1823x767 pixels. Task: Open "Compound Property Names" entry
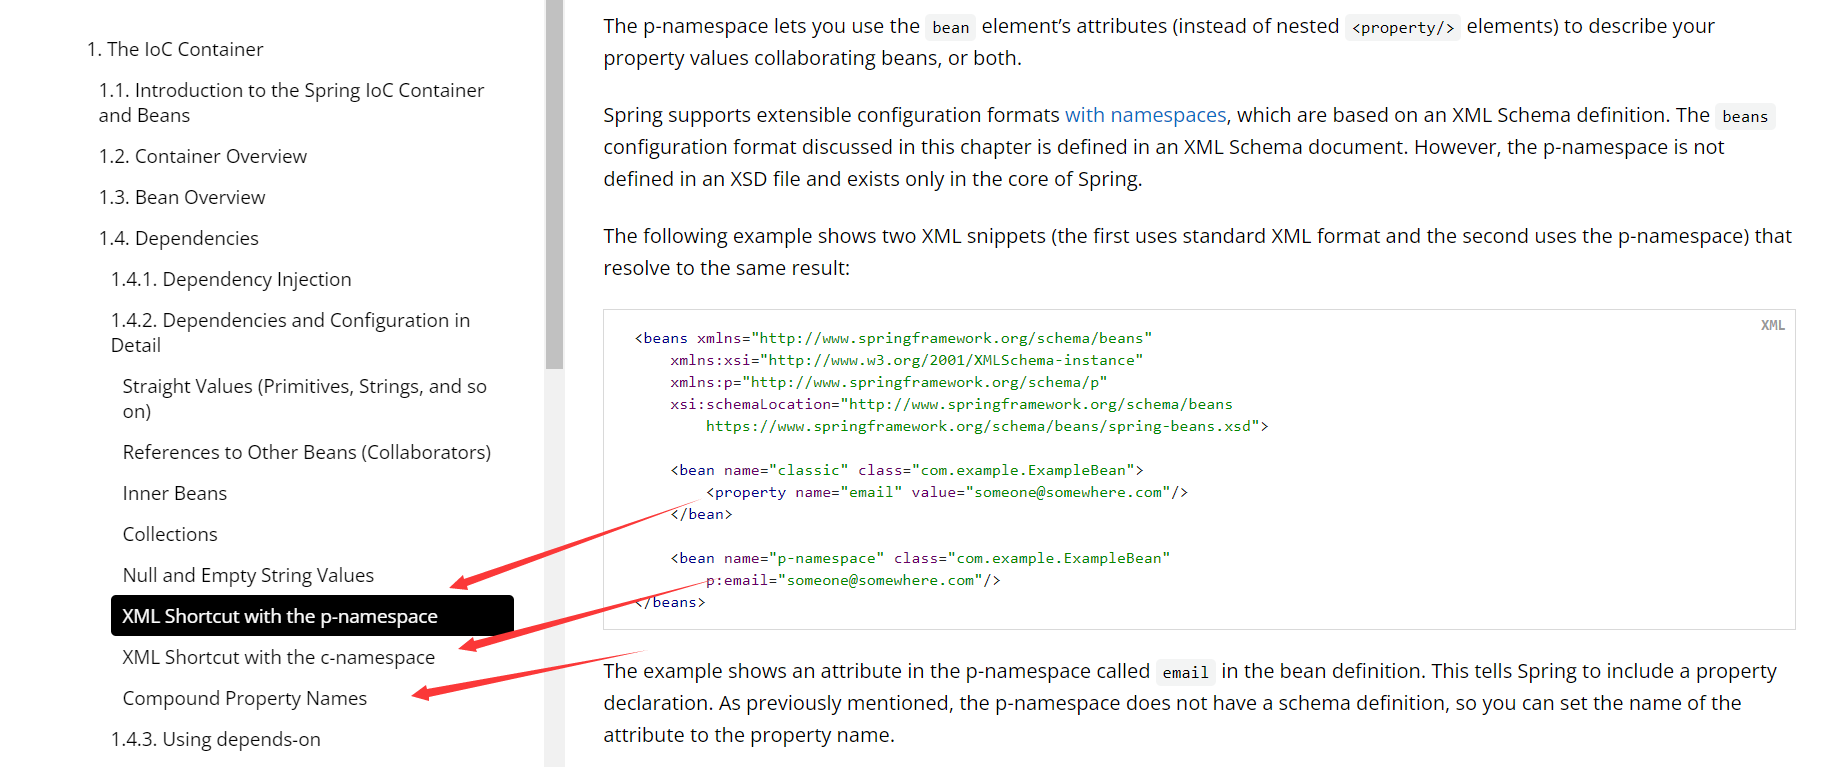[x=244, y=698]
